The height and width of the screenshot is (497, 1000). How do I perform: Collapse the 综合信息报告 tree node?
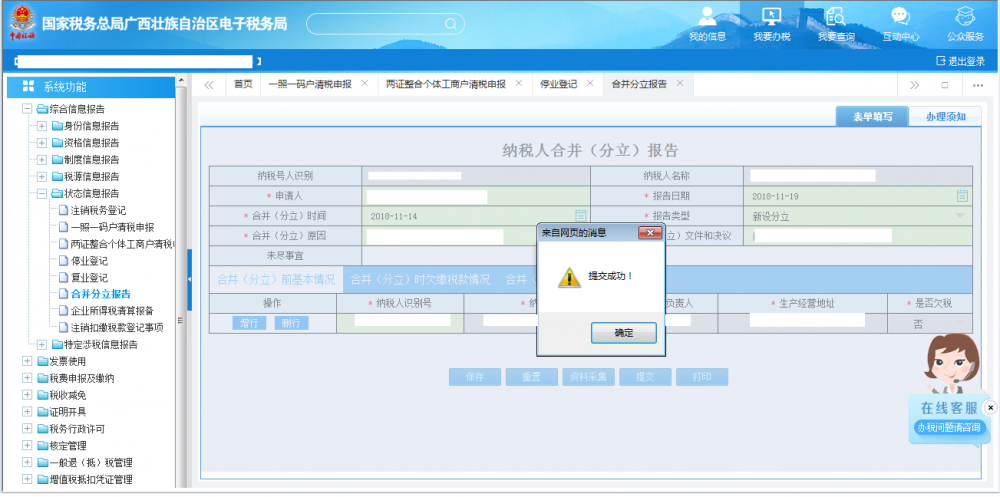click(x=27, y=109)
